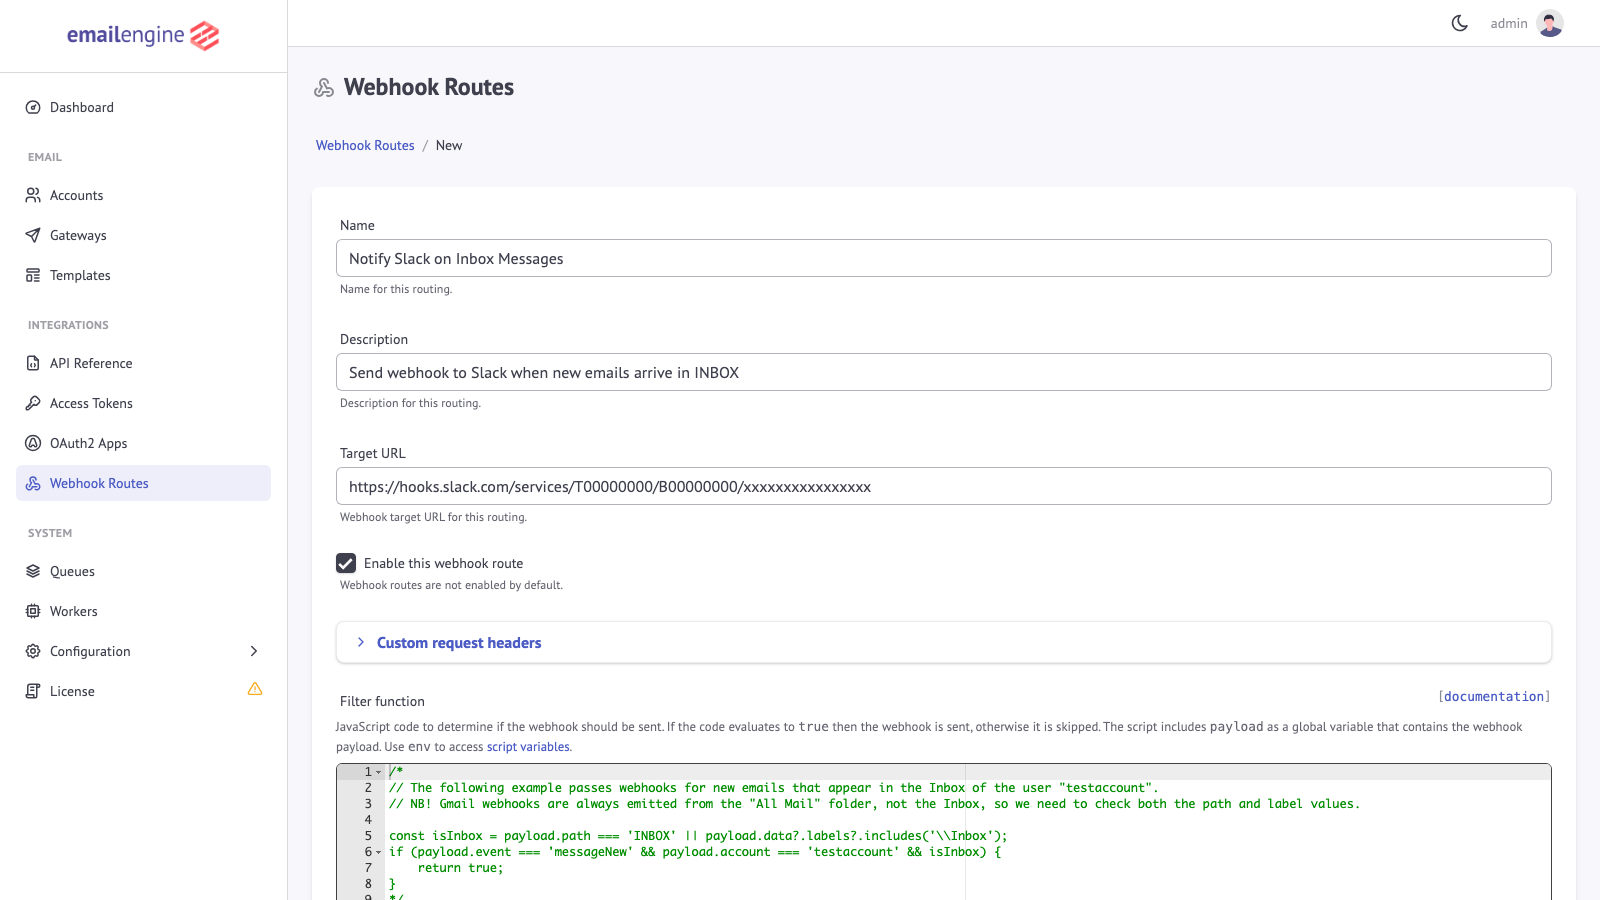The height and width of the screenshot is (900, 1600).
Task: Click the Webhook Routes breadcrumb link
Action: coord(365,145)
